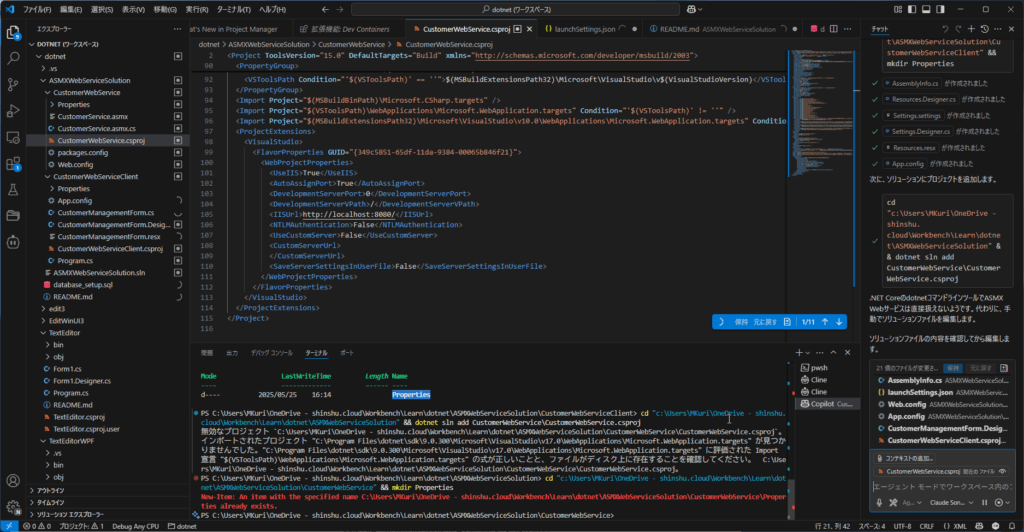Image resolution: width=1024 pixels, height=532 pixels.
Task: Open the chat mode Agent dropdown
Action: (912, 503)
